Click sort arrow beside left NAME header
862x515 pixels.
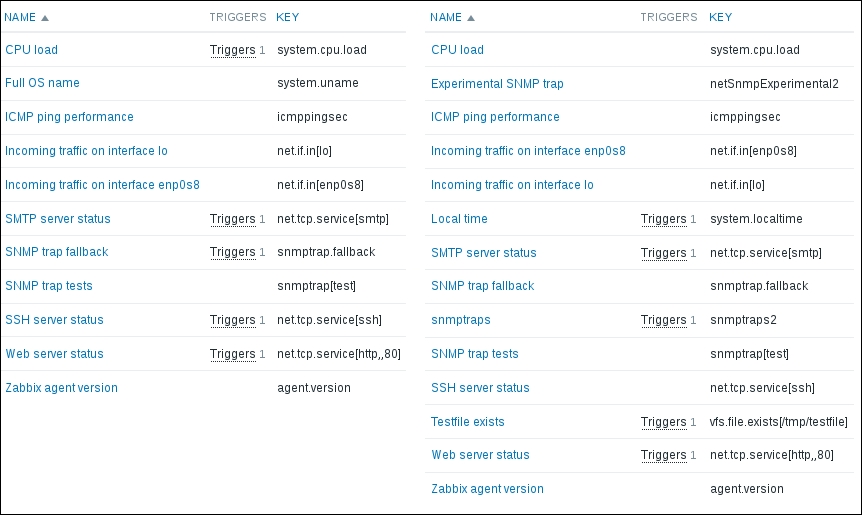45,18
